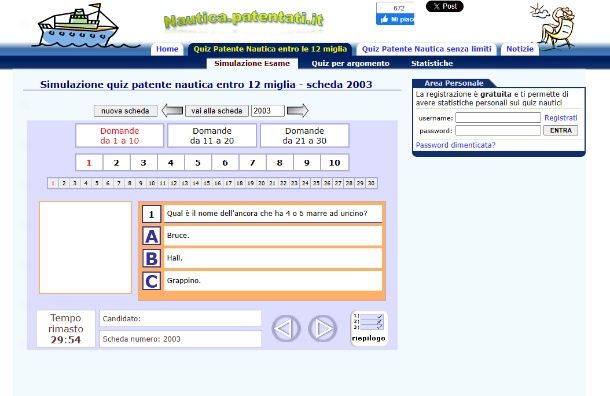Jump to question 2 in large number row

click(x=116, y=163)
